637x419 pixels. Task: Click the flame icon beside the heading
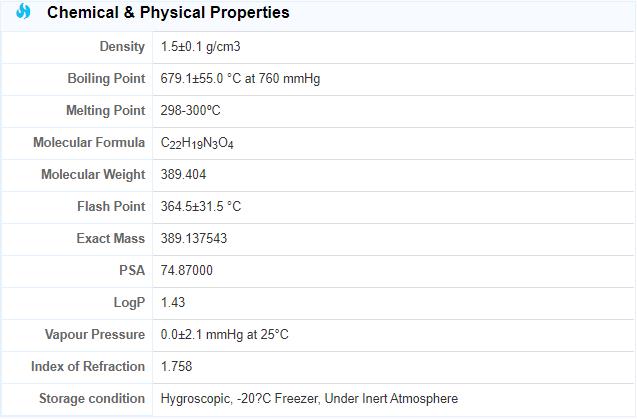tap(24, 12)
